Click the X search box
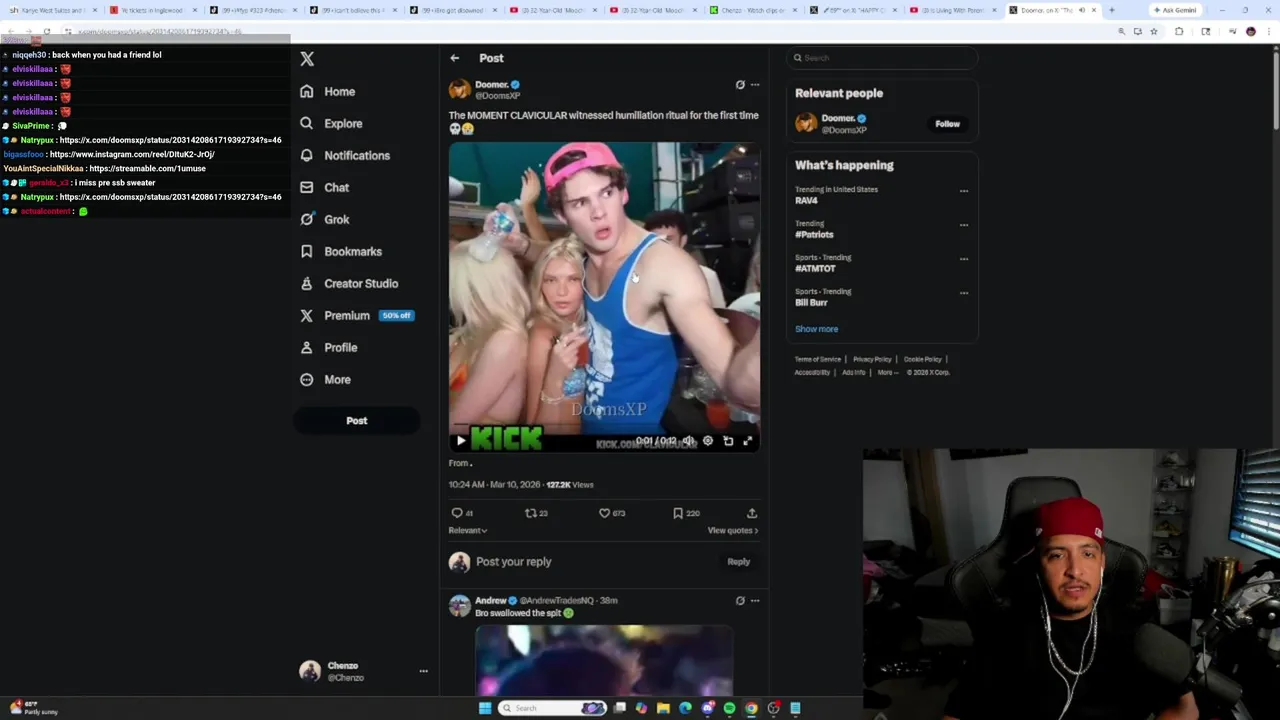The image size is (1280, 720). 881,58
